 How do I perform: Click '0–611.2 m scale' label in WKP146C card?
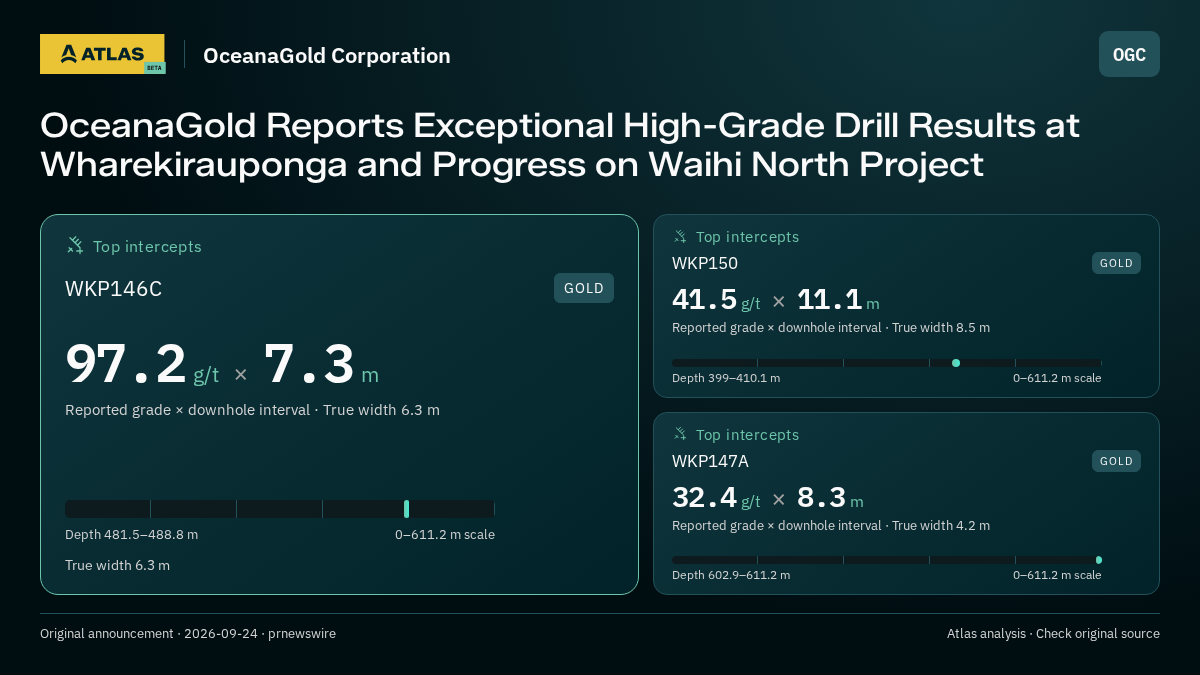pyautogui.click(x=445, y=534)
